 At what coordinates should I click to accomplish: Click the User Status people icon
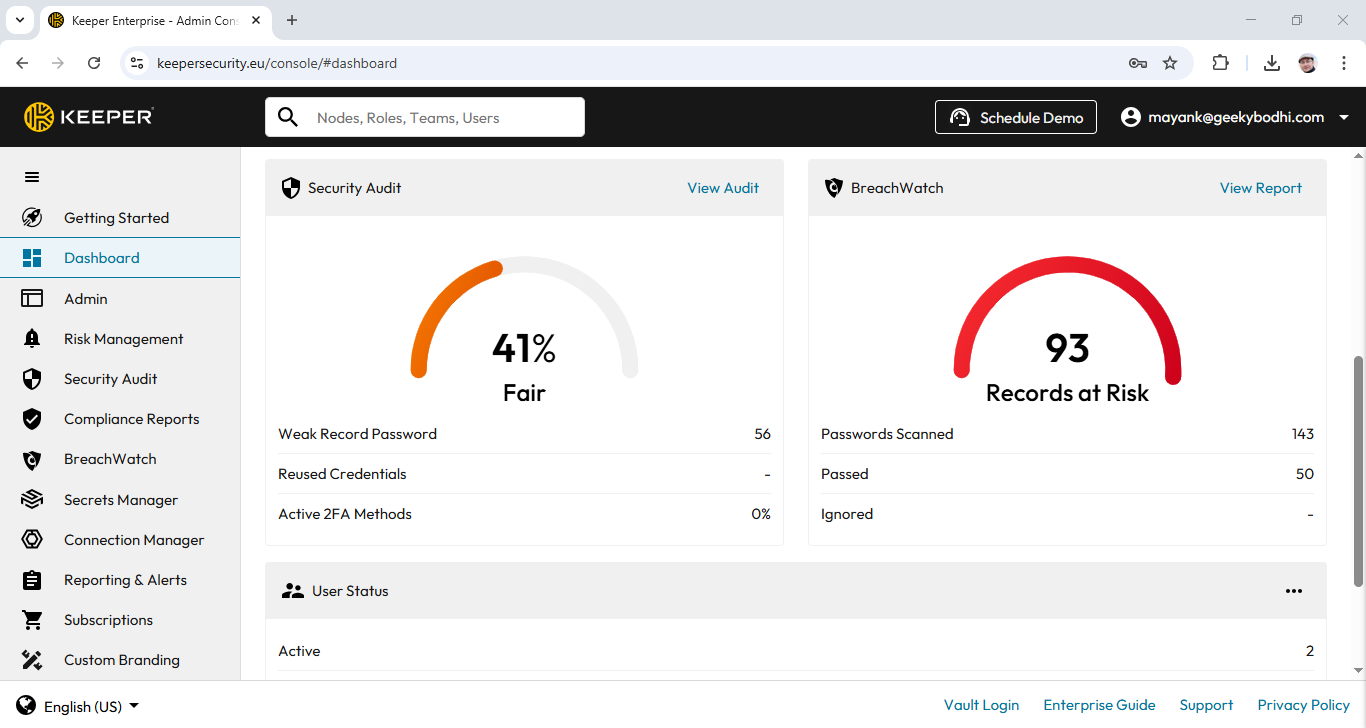[x=292, y=591]
